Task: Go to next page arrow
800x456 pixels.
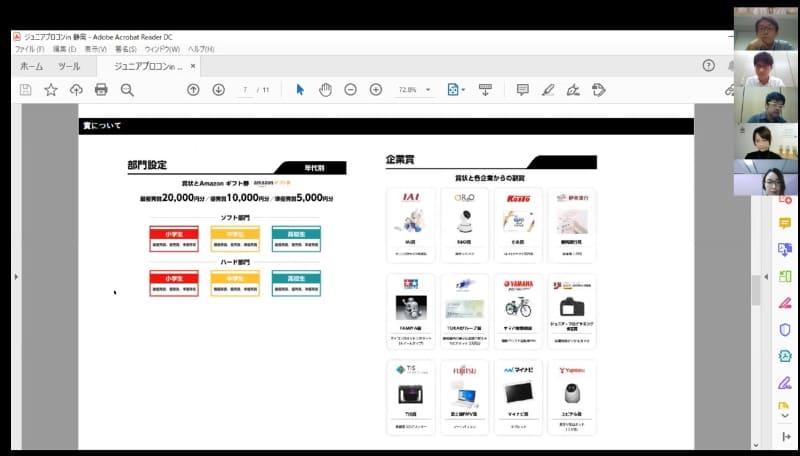Action: click(x=218, y=90)
